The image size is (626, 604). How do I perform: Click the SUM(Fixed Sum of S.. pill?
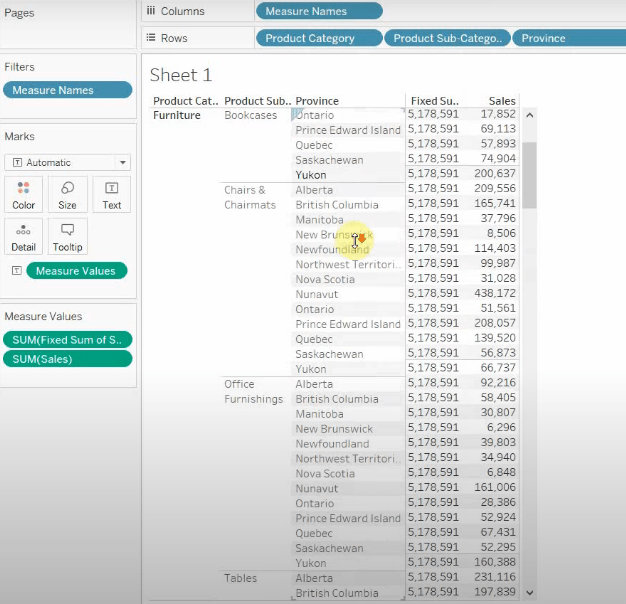(x=67, y=340)
